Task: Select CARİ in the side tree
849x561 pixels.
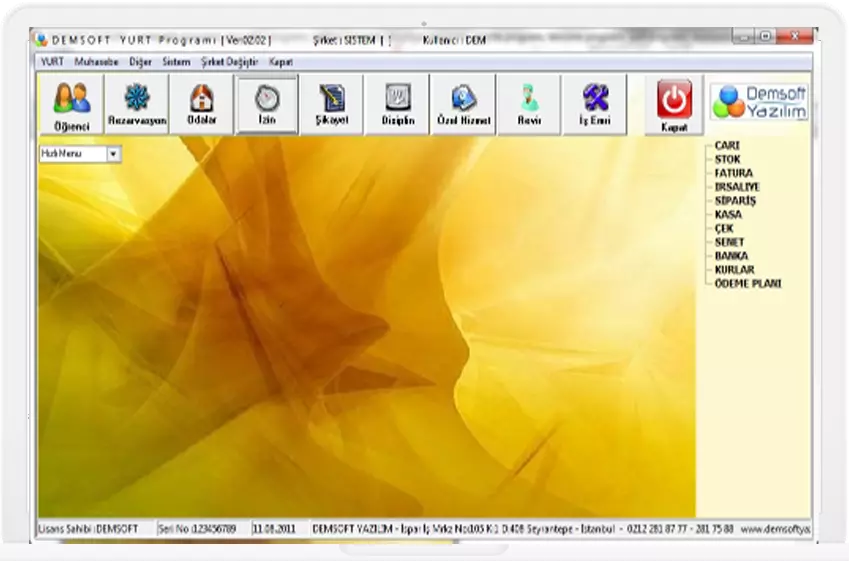Action: pyautogui.click(x=727, y=145)
